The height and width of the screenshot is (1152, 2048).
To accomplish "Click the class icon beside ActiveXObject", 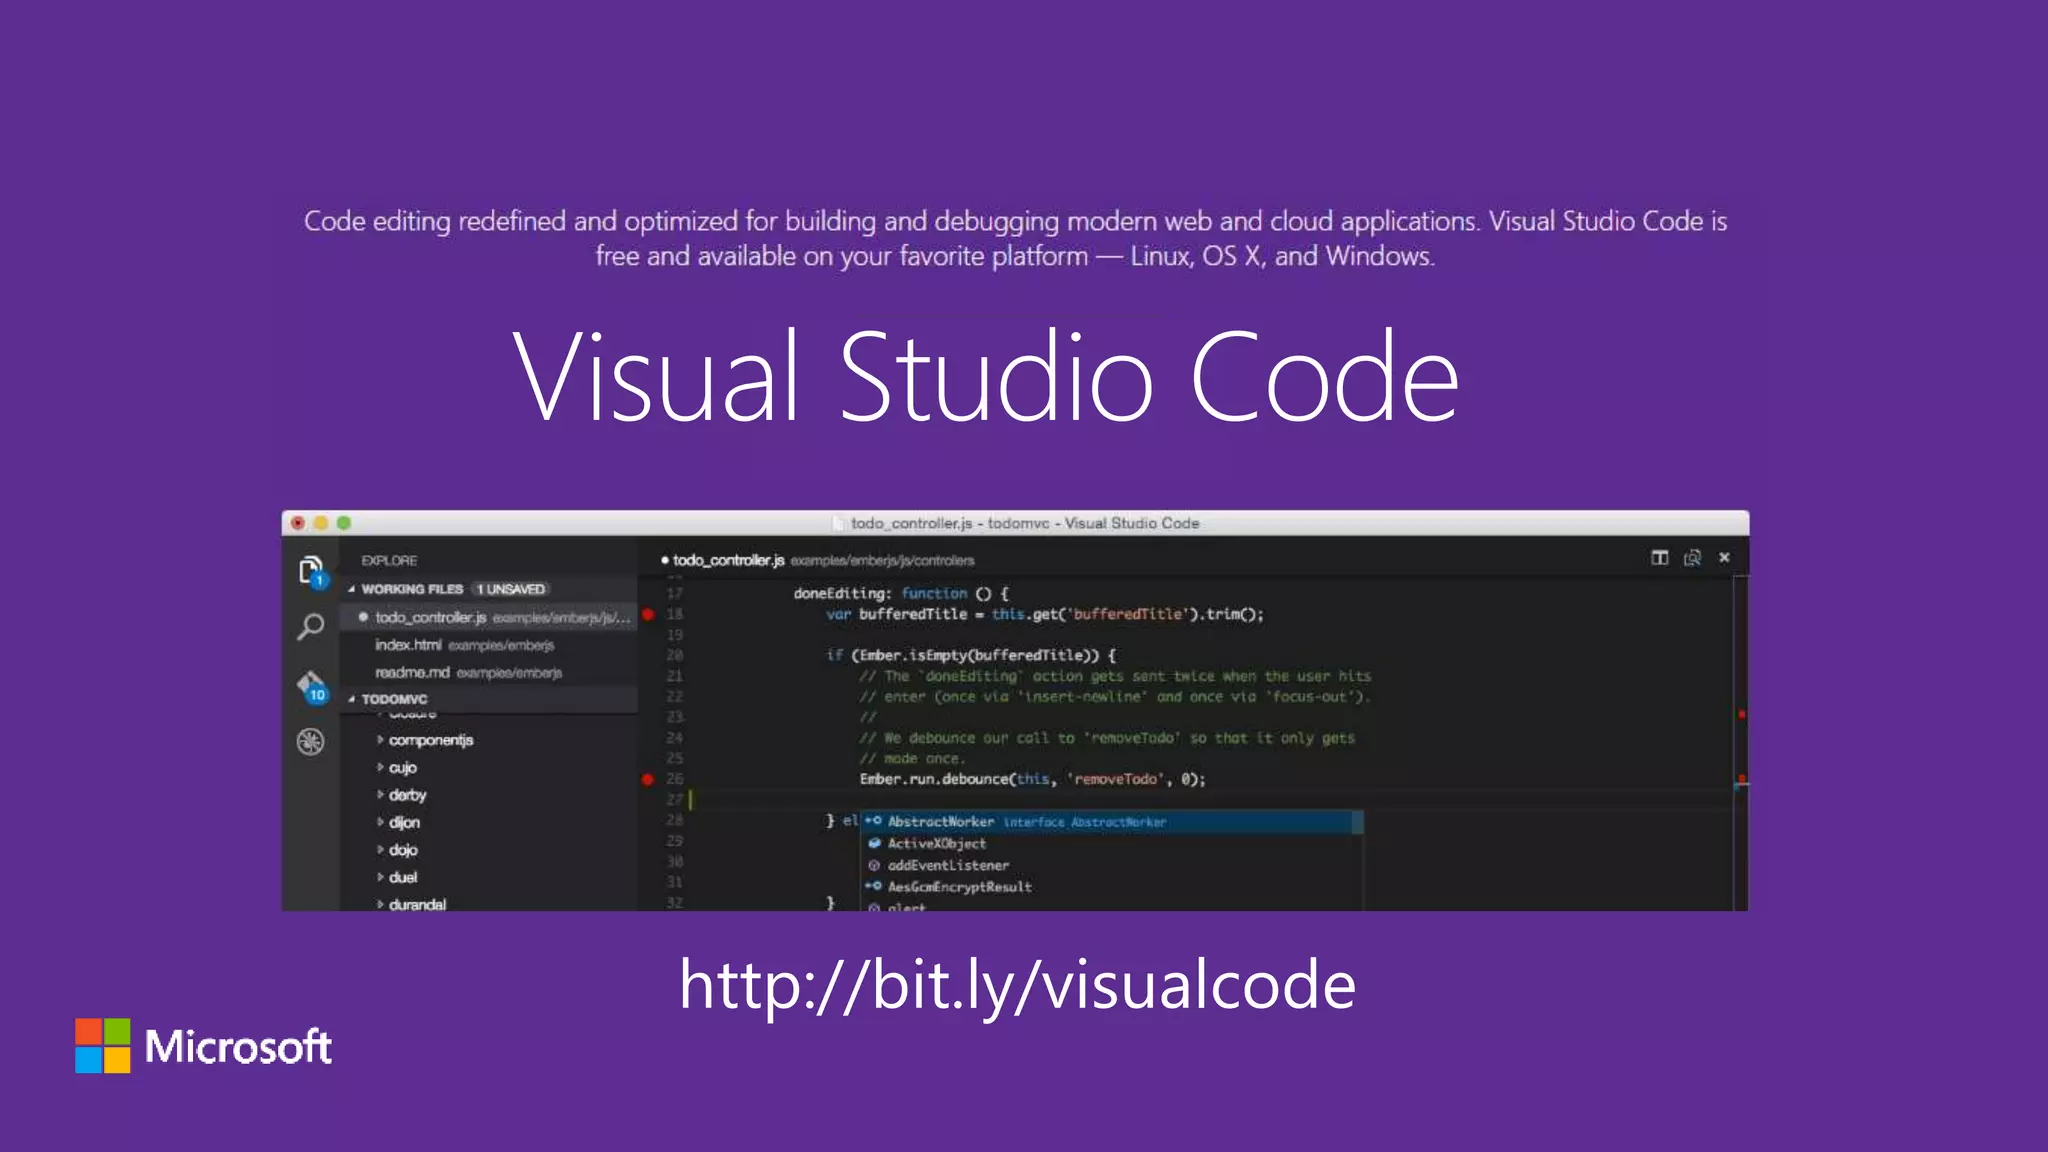I will click(874, 843).
